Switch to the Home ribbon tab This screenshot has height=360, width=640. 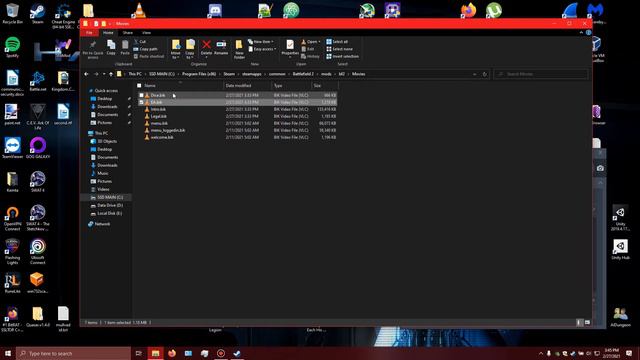tap(108, 32)
